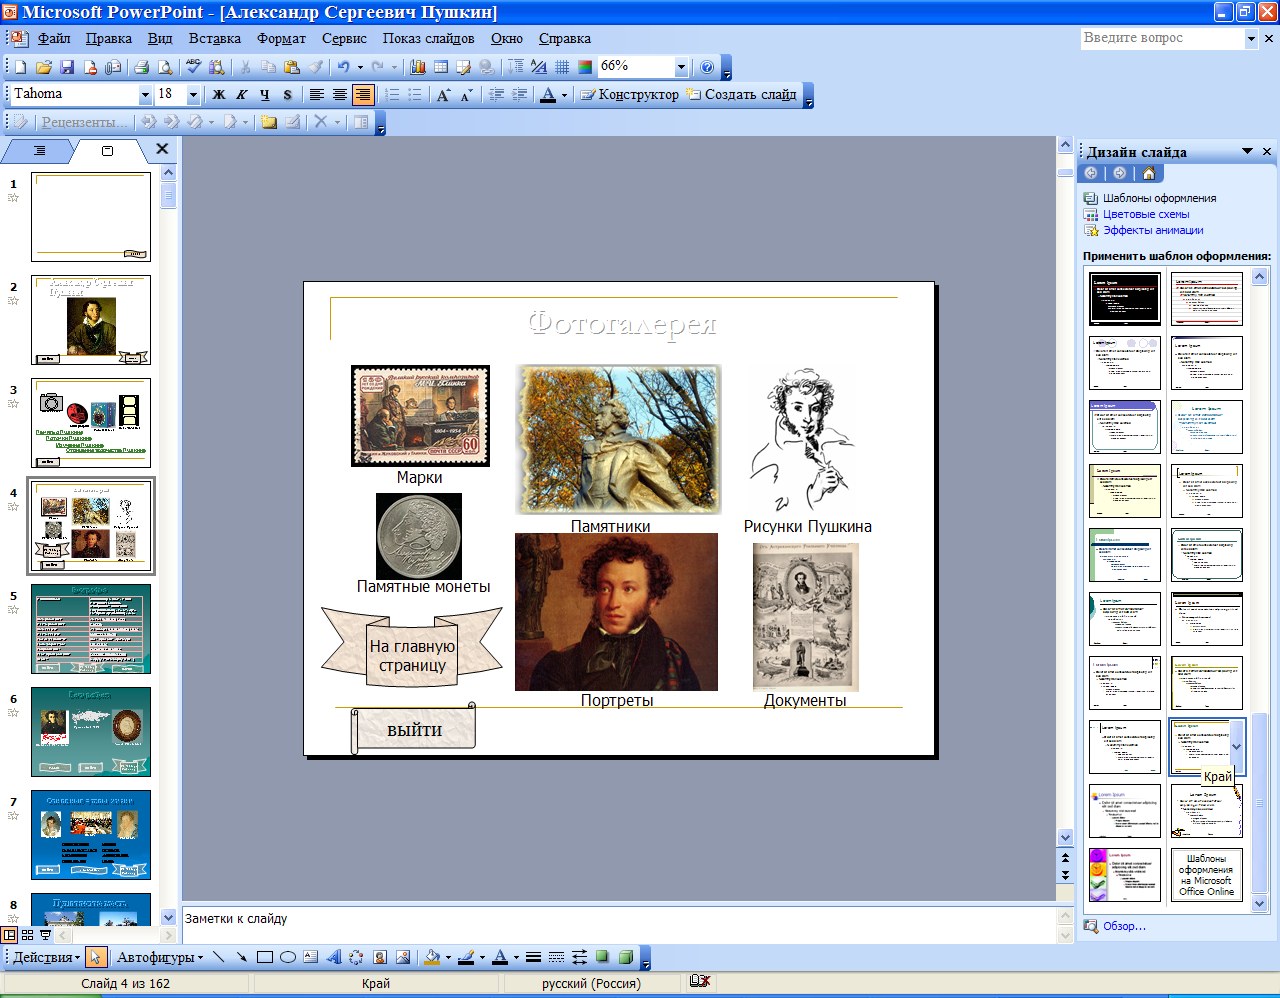Open the Tahoma font name dropdown
Screen dimensions: 1280x998
[145, 95]
